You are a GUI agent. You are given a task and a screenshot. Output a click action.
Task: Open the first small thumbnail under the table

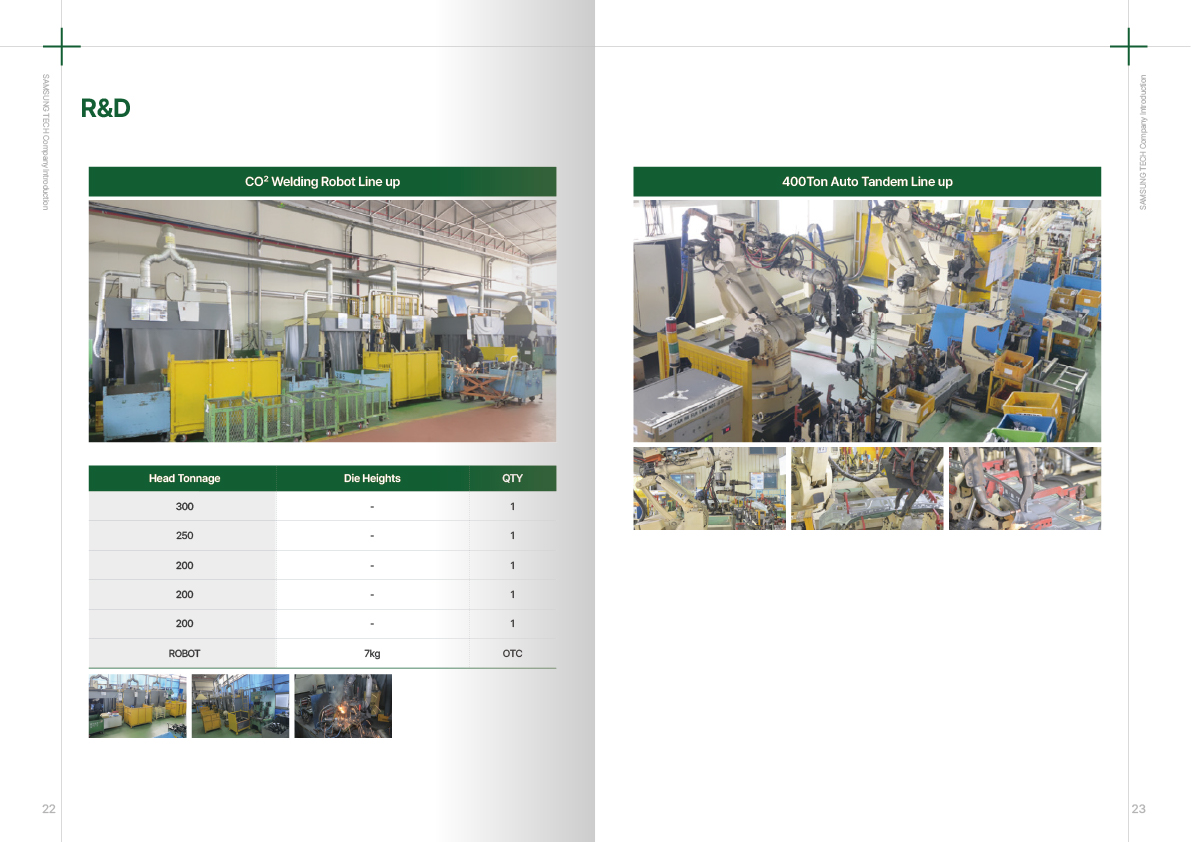pyautogui.click(x=137, y=706)
